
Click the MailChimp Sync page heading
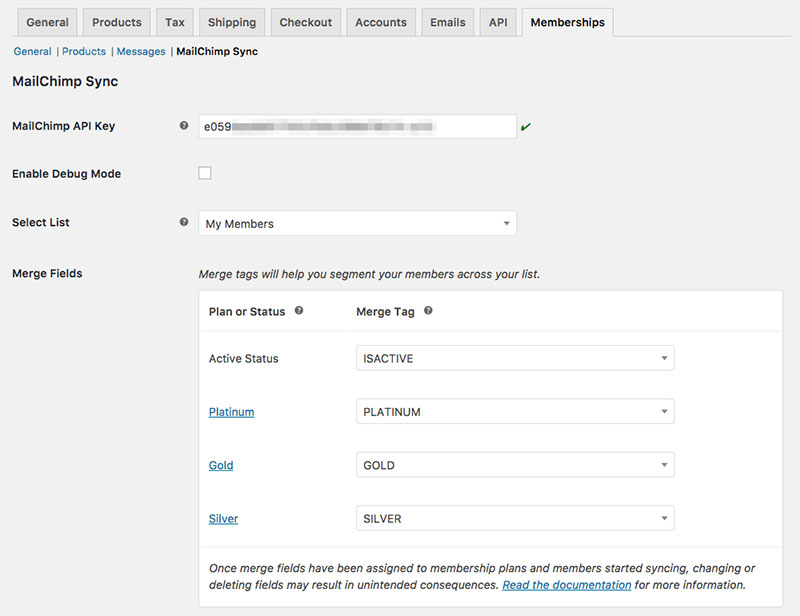[x=65, y=82]
